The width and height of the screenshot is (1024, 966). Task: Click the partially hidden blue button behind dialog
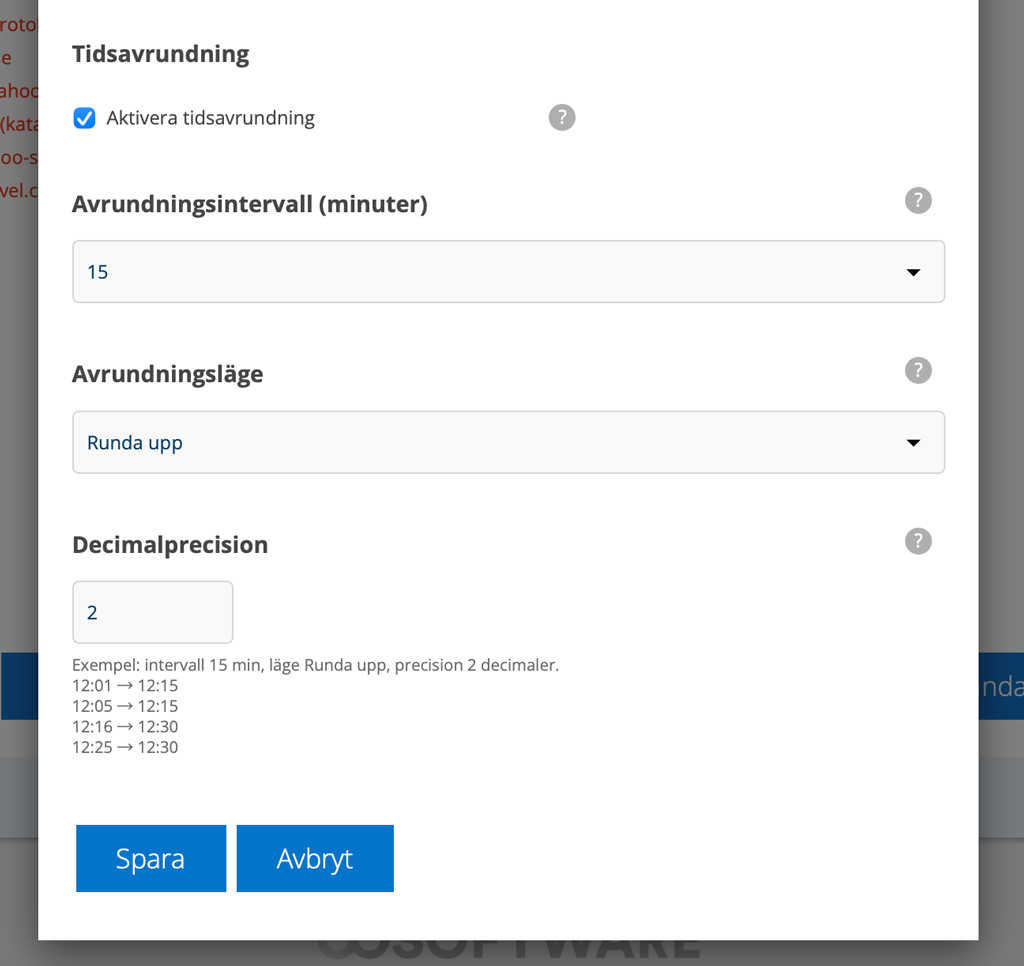pos(1000,686)
